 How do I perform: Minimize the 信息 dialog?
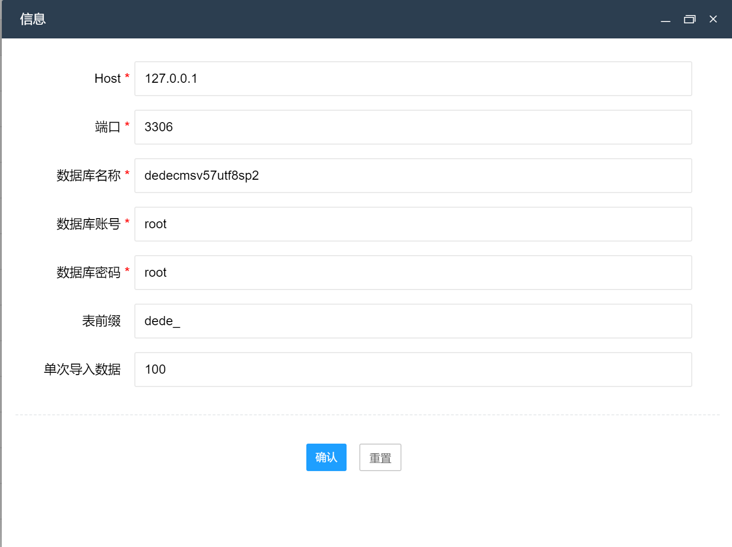point(665,20)
